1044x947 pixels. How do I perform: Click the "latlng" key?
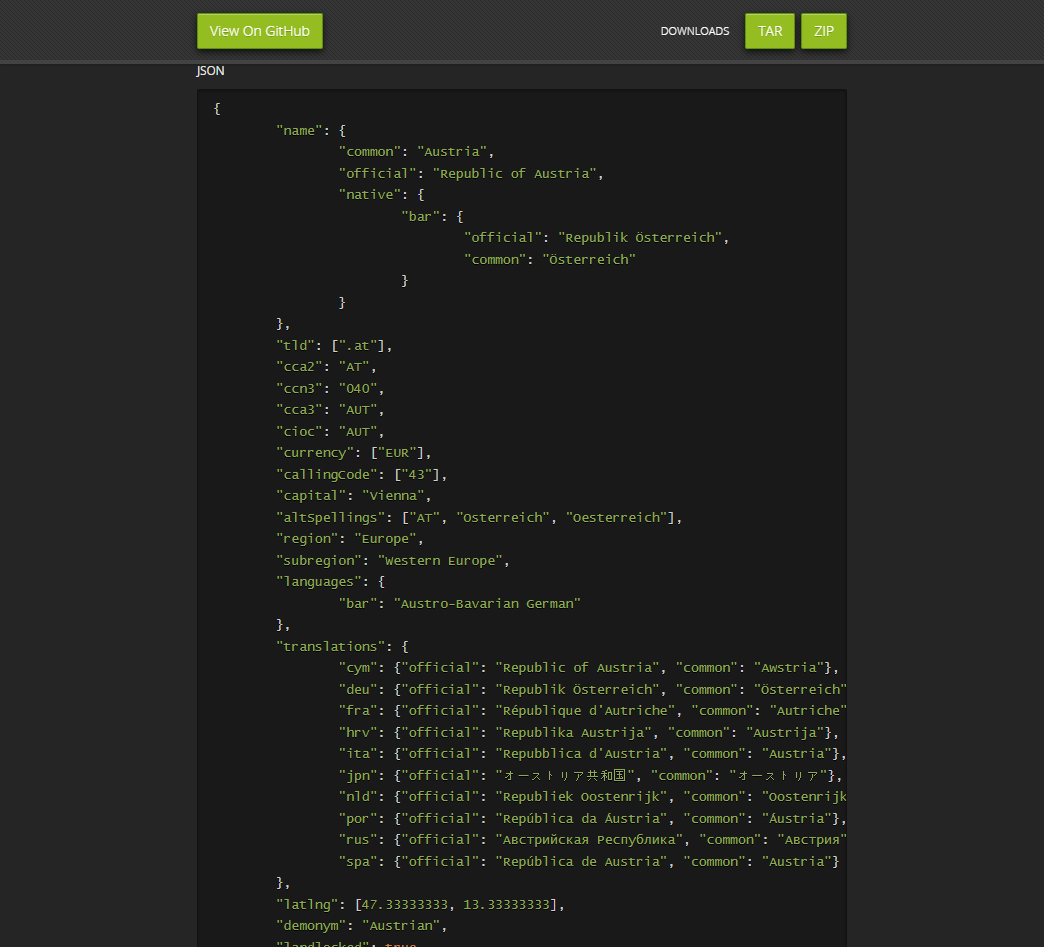(307, 905)
